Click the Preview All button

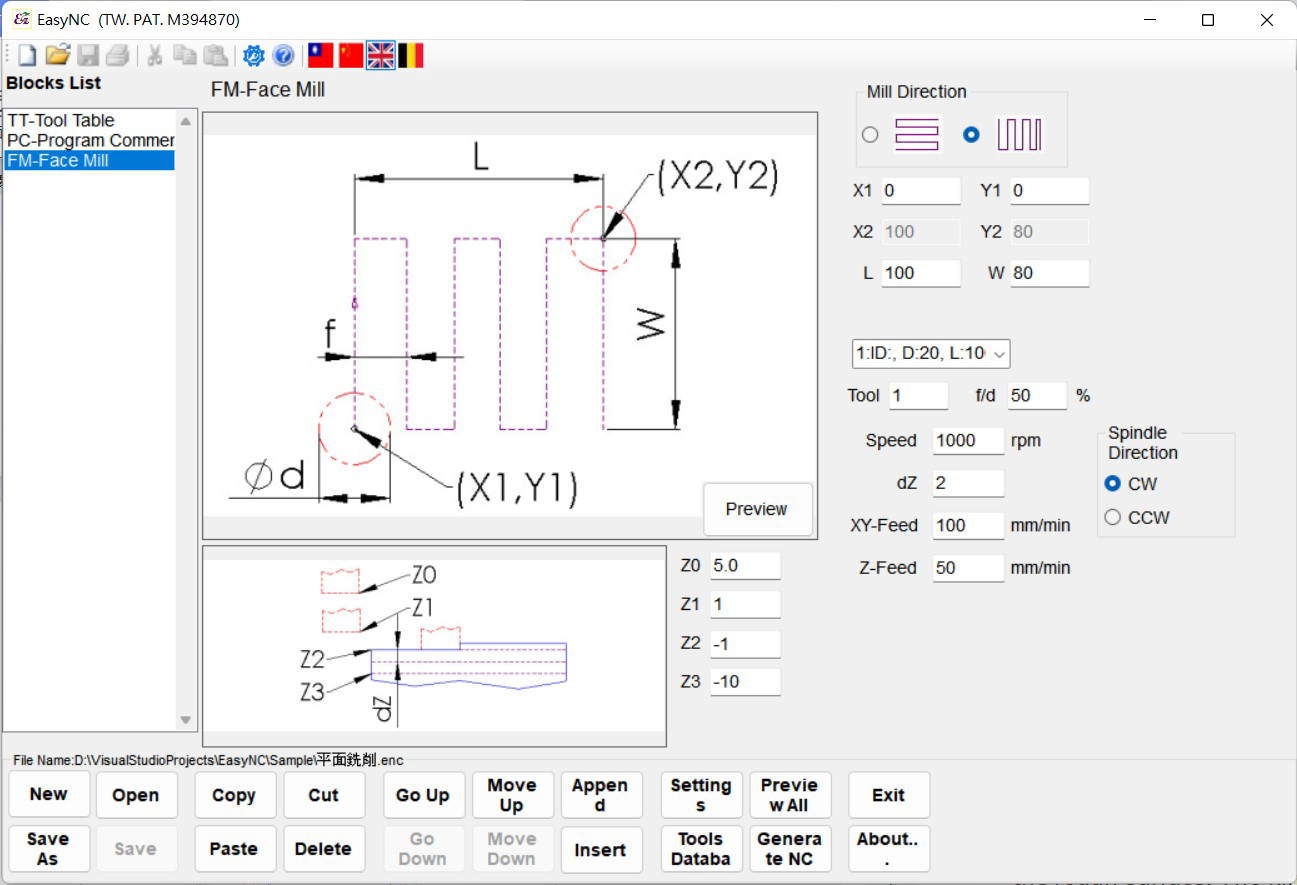[790, 795]
